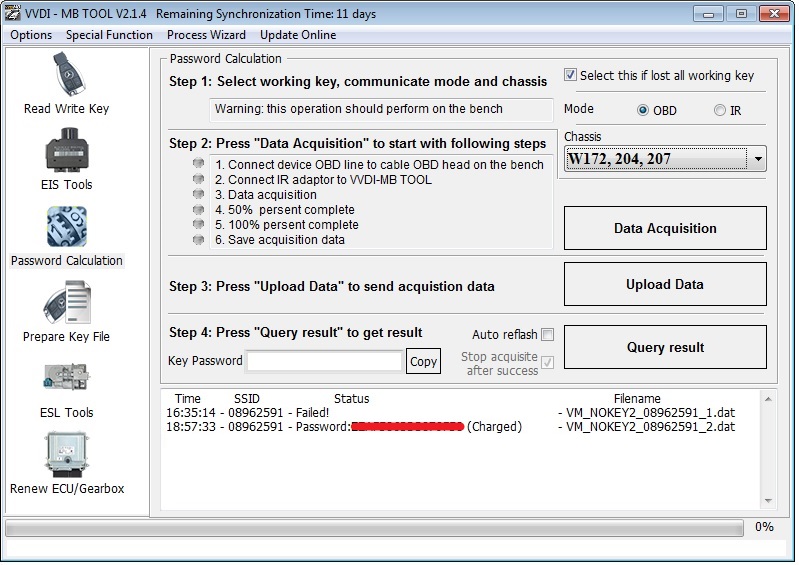The image size is (799, 565).
Task: Select the Password Calculation icon
Action: coord(67,227)
